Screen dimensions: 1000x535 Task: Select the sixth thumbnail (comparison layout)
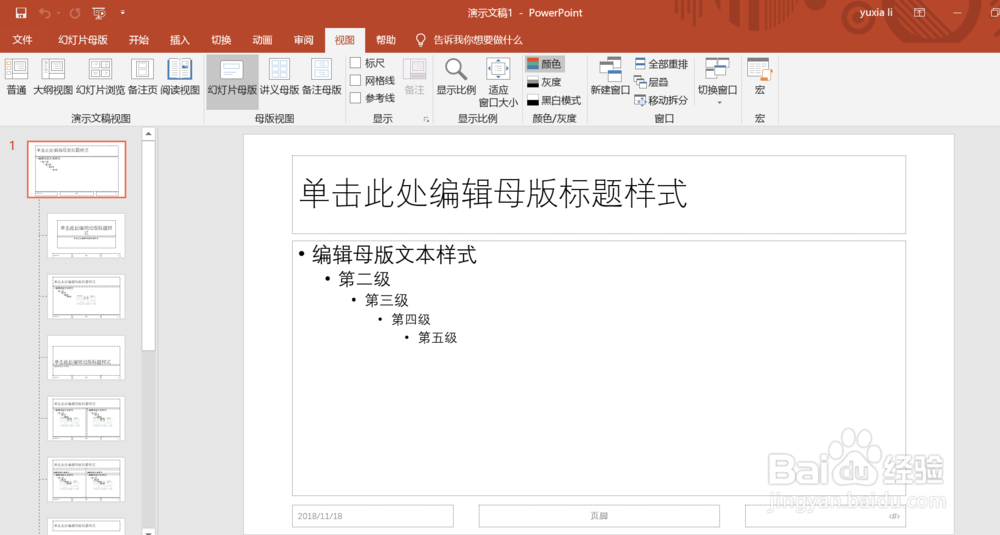tap(86, 479)
